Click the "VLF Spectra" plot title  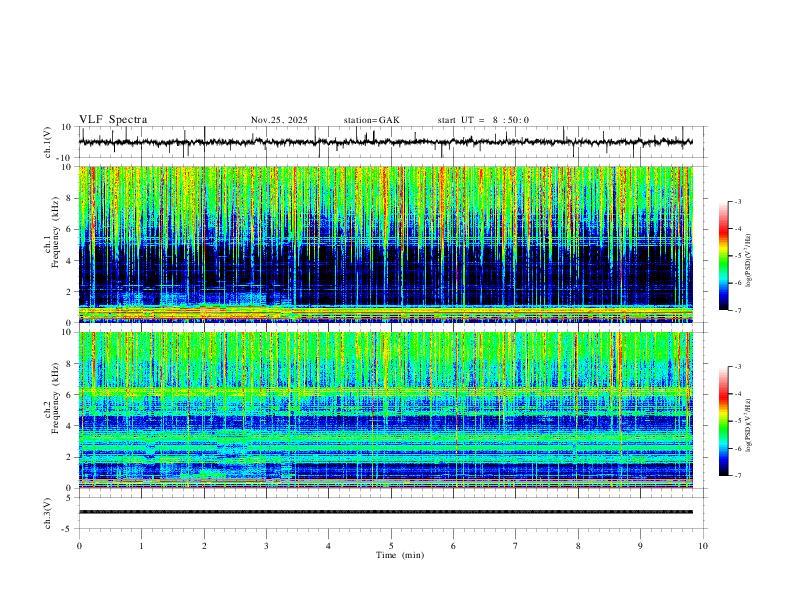pyautogui.click(x=113, y=120)
